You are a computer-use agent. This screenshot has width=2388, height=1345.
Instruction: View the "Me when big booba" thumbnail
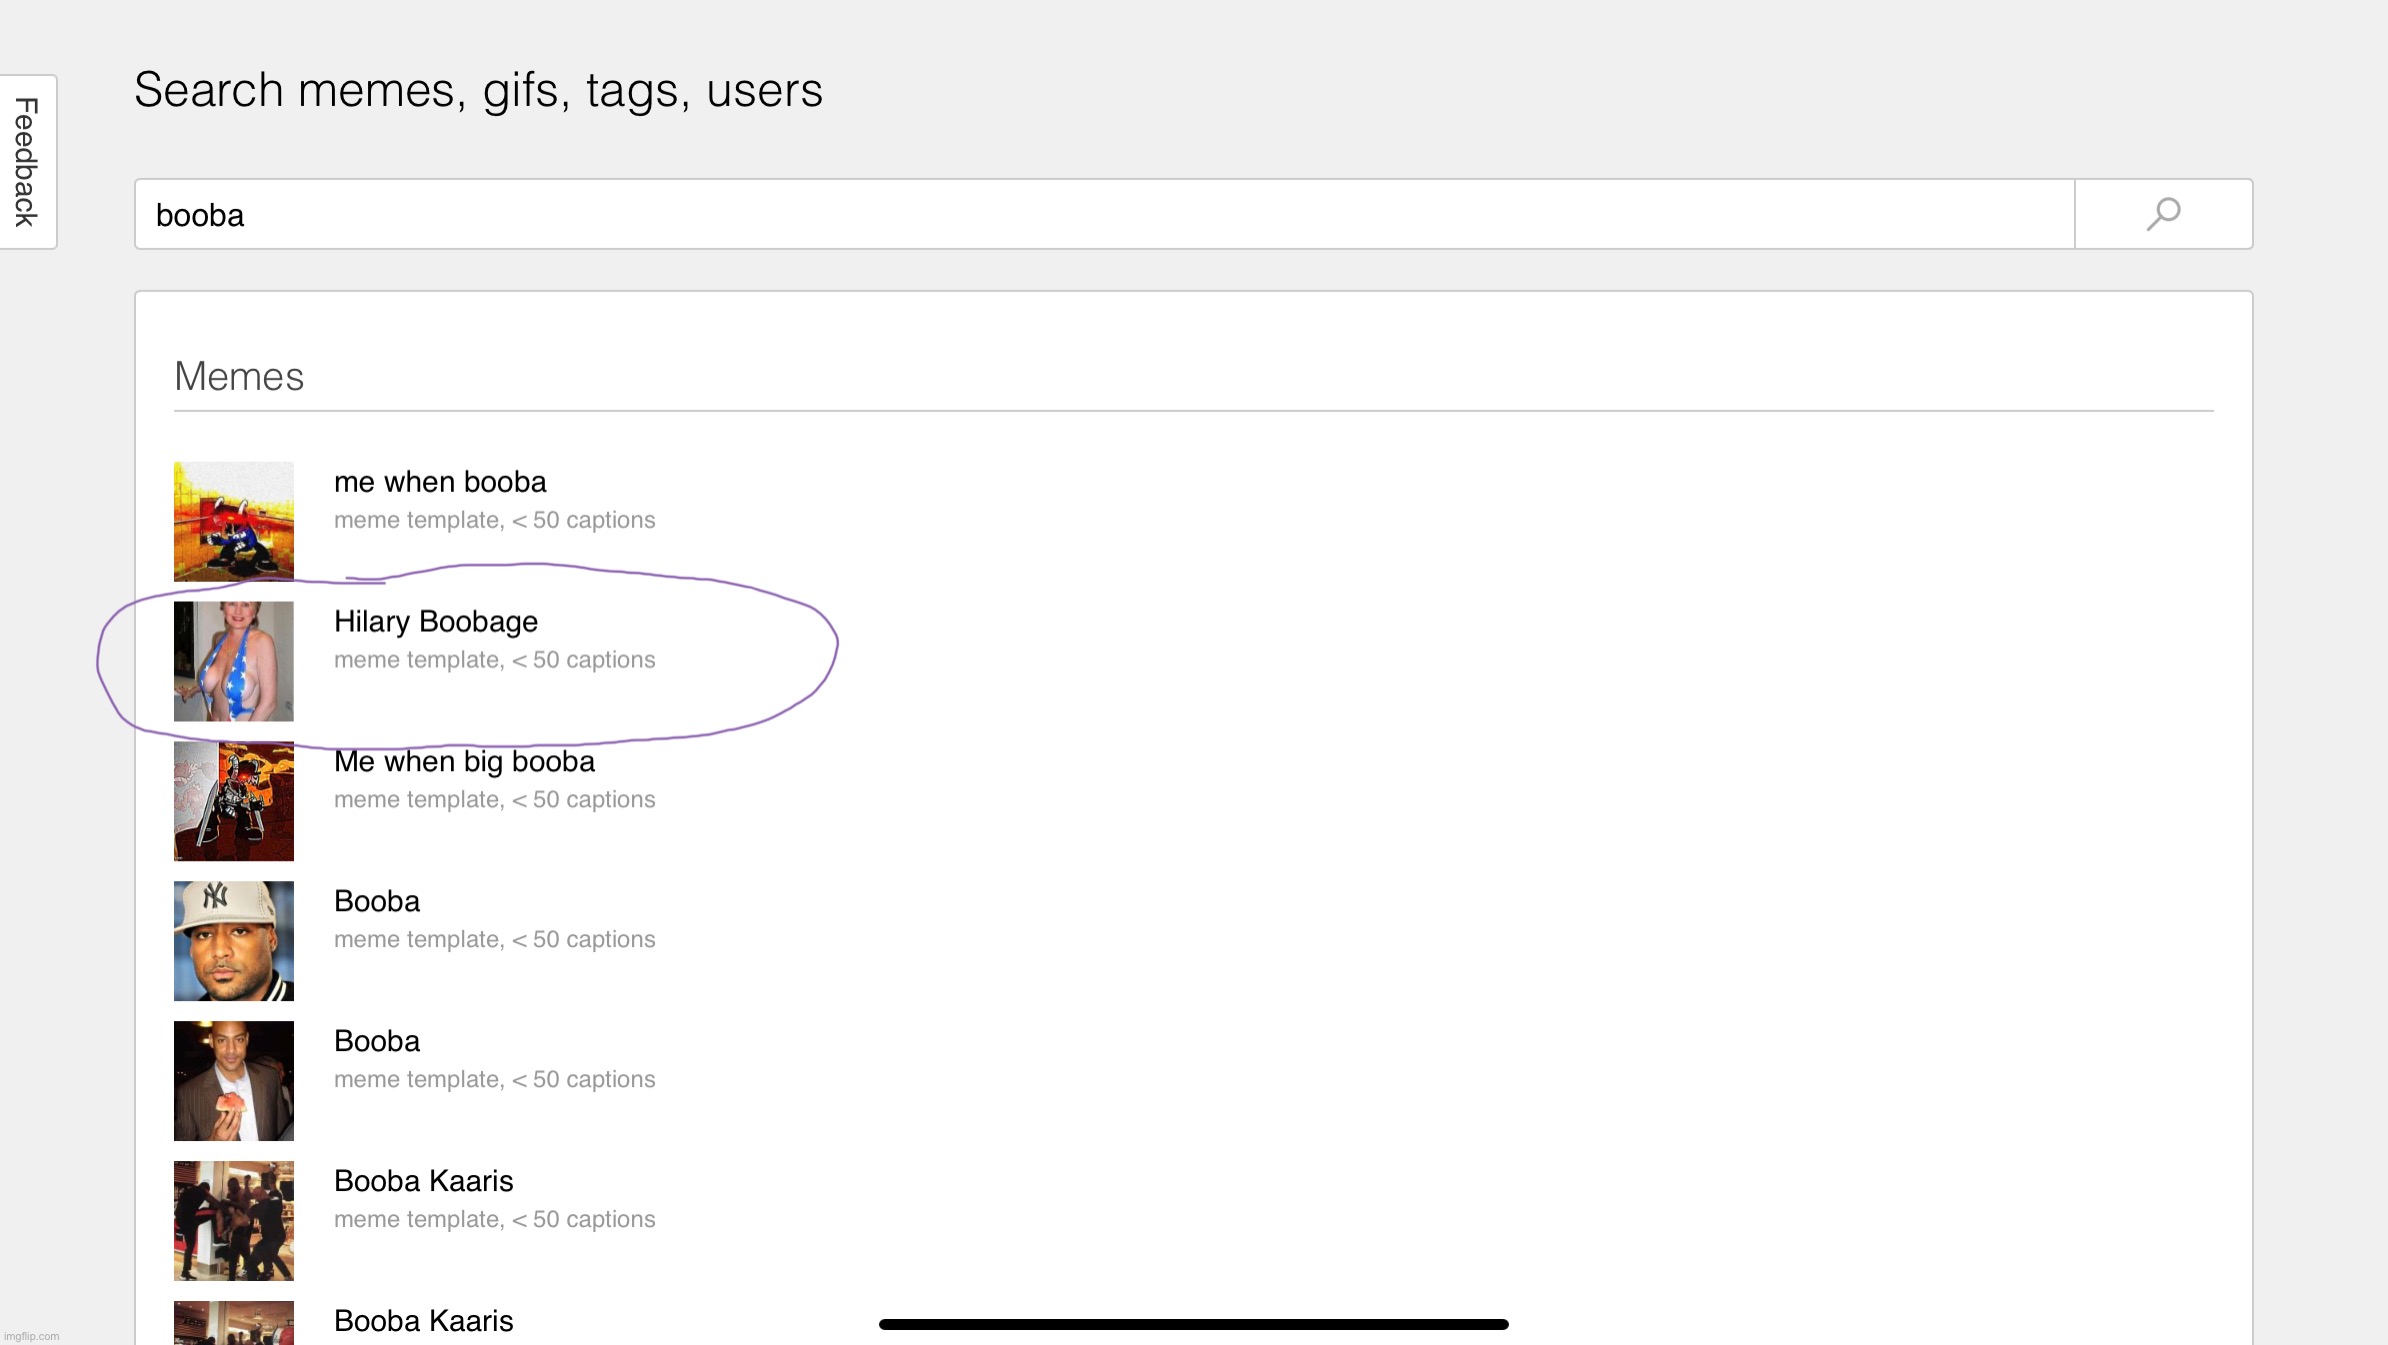tap(234, 801)
